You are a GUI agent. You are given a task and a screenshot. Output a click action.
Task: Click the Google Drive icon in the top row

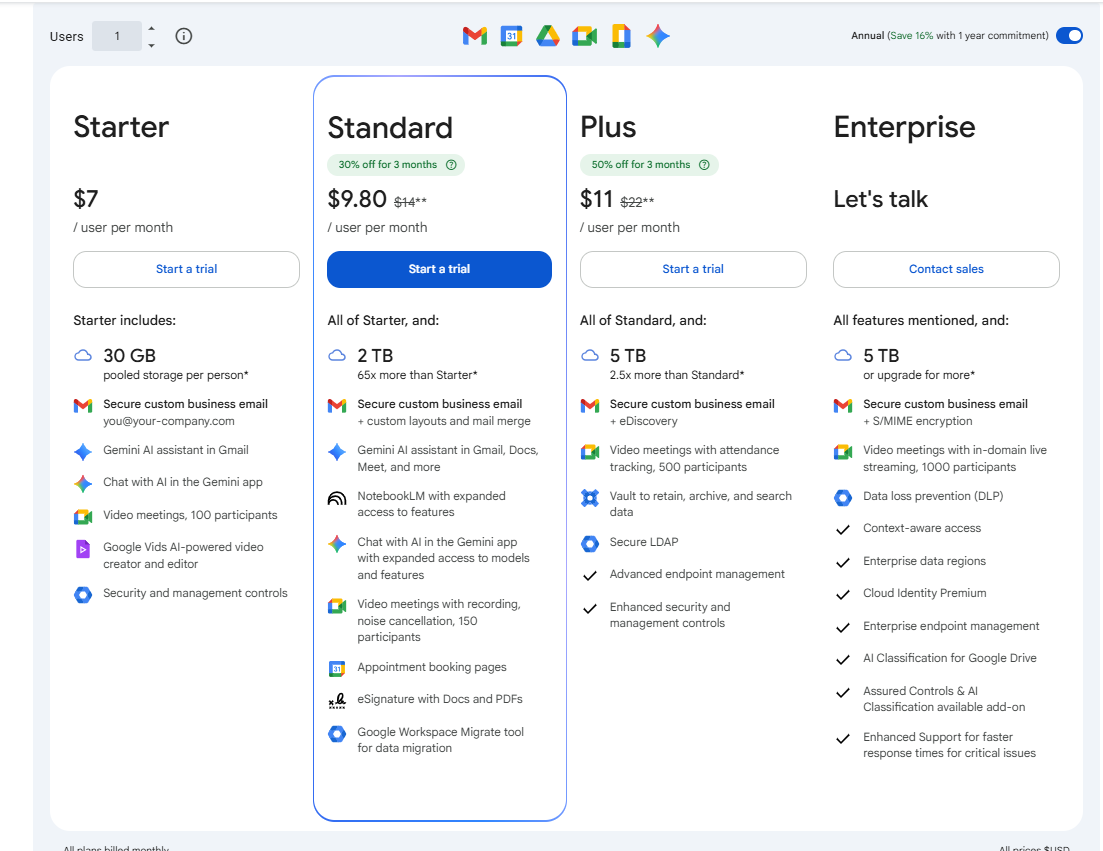tap(548, 36)
